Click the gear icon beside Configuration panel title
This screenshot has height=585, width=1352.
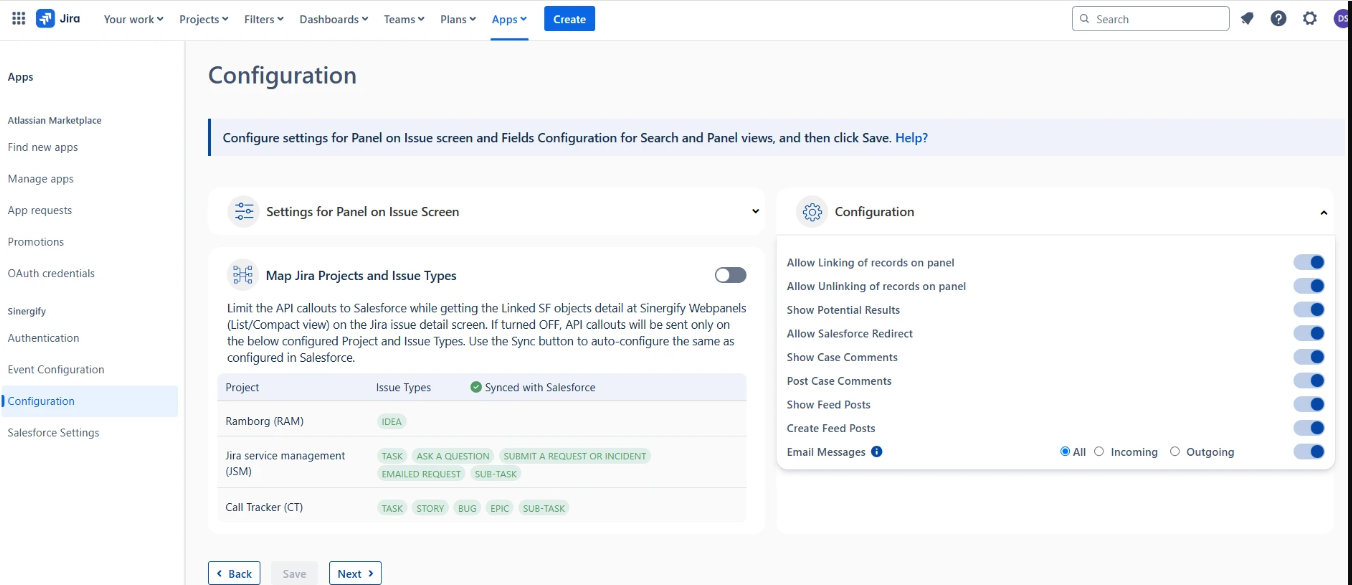coord(812,212)
